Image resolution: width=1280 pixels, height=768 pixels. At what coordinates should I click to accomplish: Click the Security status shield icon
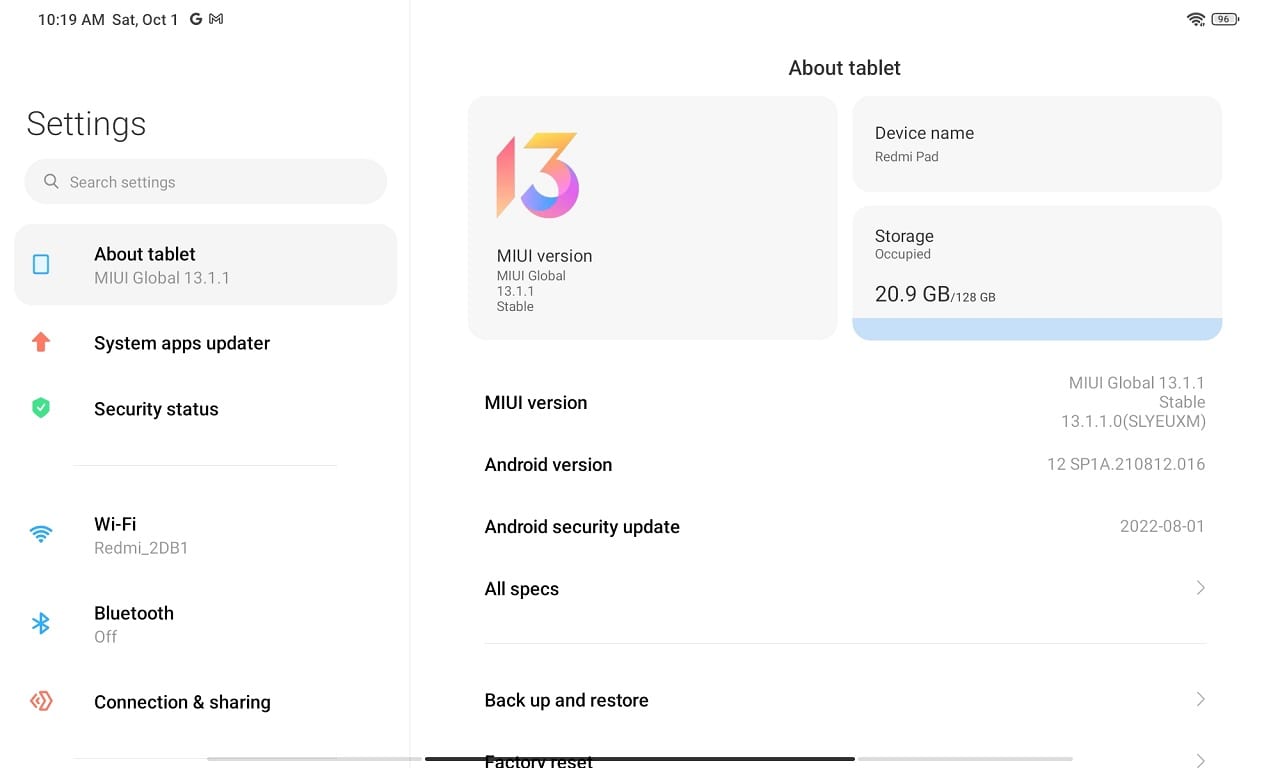(x=41, y=408)
